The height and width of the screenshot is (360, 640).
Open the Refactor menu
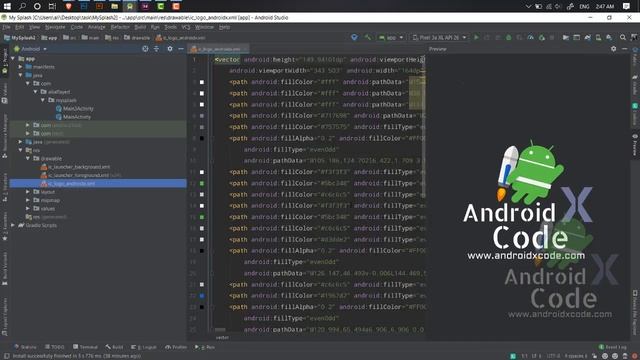tap(120, 27)
